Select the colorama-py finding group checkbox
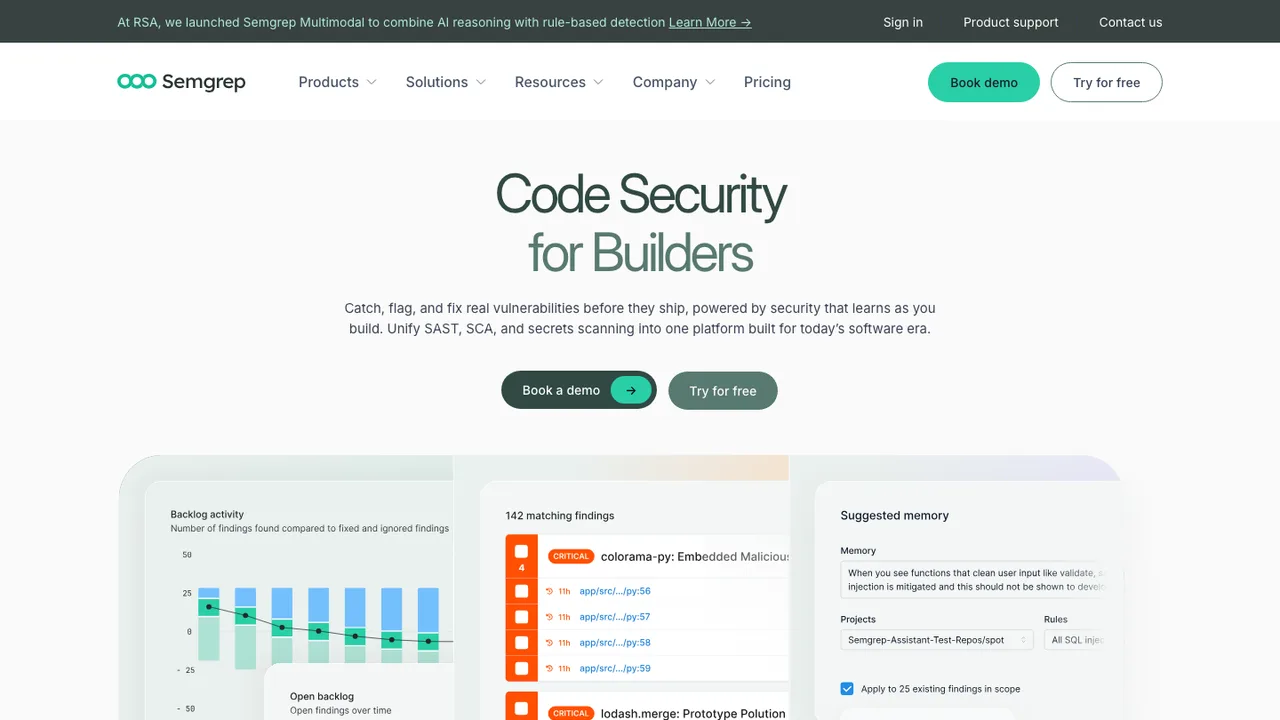 pos(521,551)
